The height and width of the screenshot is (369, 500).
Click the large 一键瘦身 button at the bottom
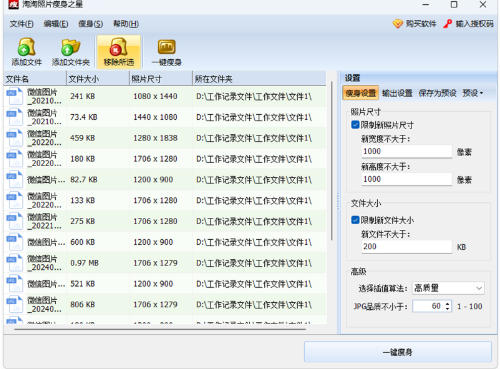(398, 352)
